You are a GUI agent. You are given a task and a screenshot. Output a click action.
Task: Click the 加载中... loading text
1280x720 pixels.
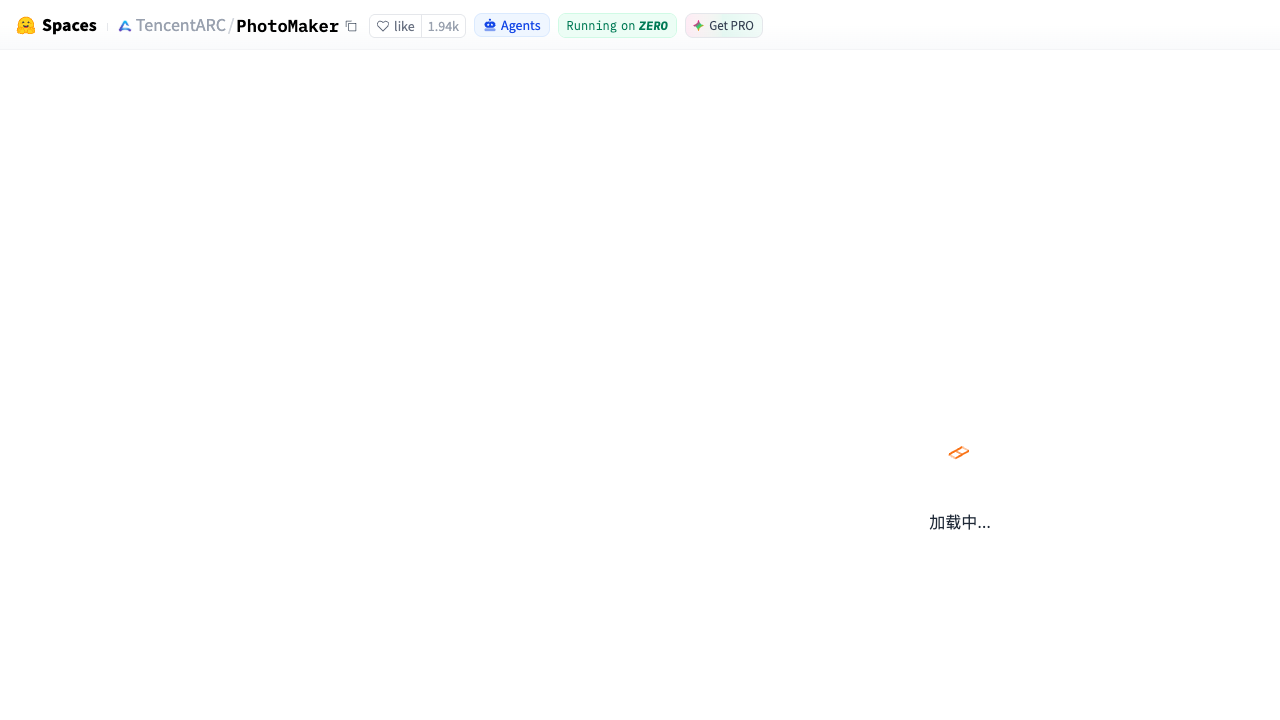[x=960, y=522]
